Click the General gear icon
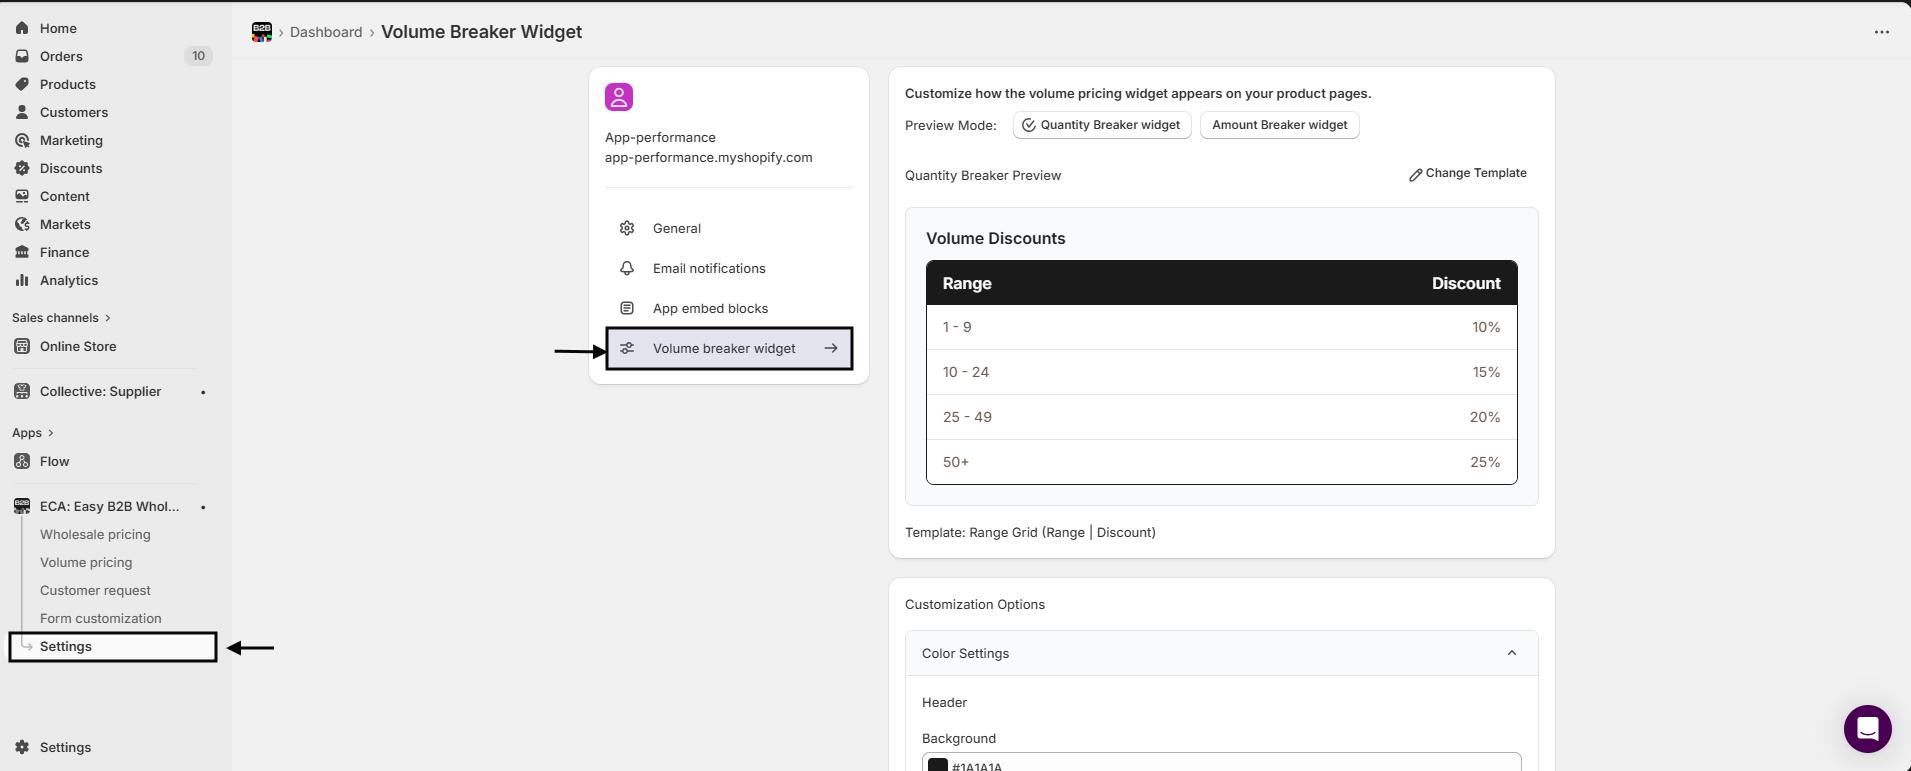Viewport: 1911px width, 771px height. coord(627,228)
